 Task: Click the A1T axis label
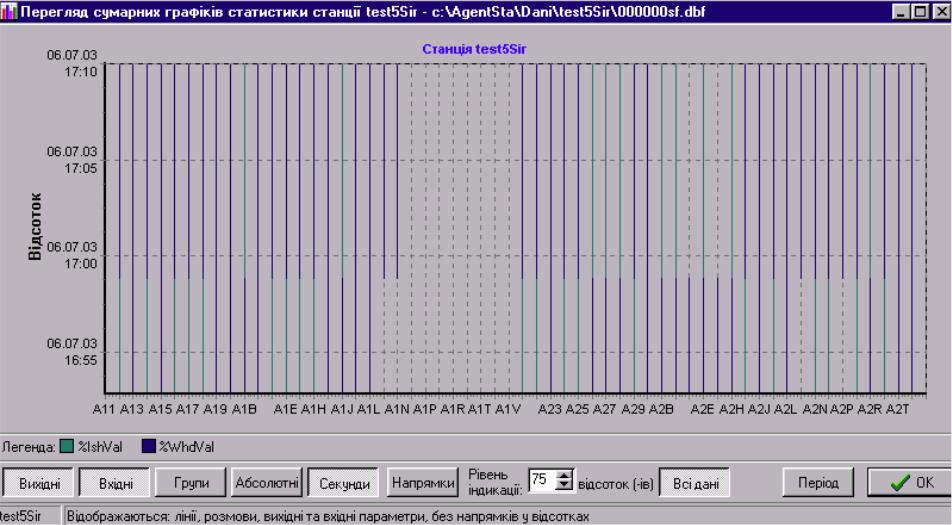click(480, 409)
